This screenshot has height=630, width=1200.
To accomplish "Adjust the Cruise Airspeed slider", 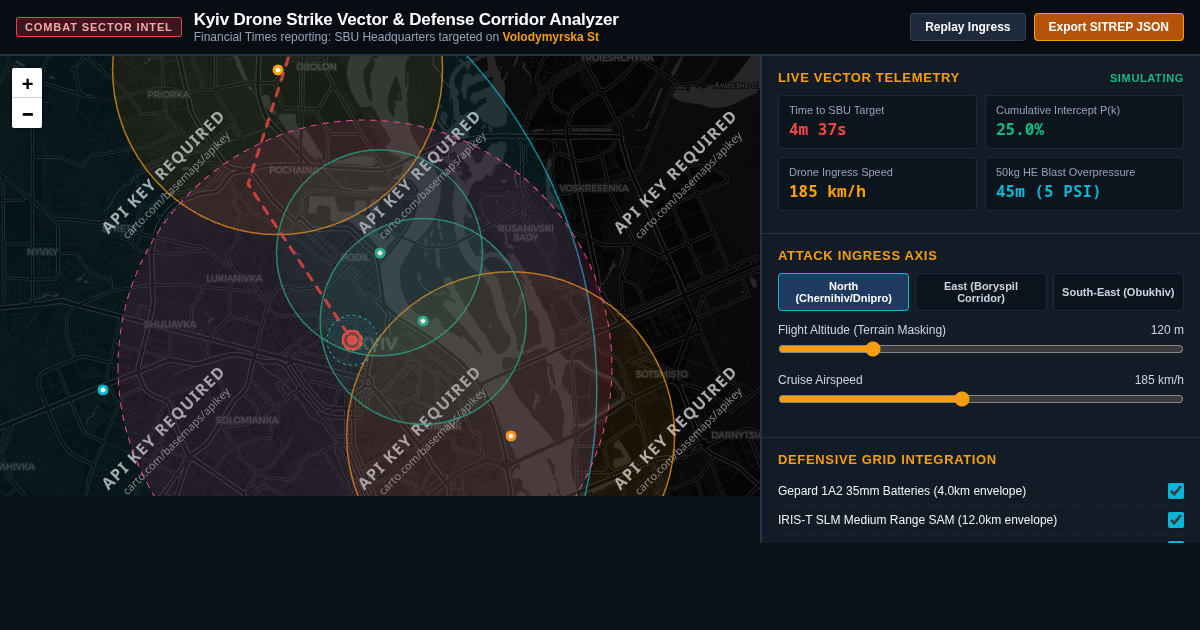I will pyautogui.click(x=980, y=399).
